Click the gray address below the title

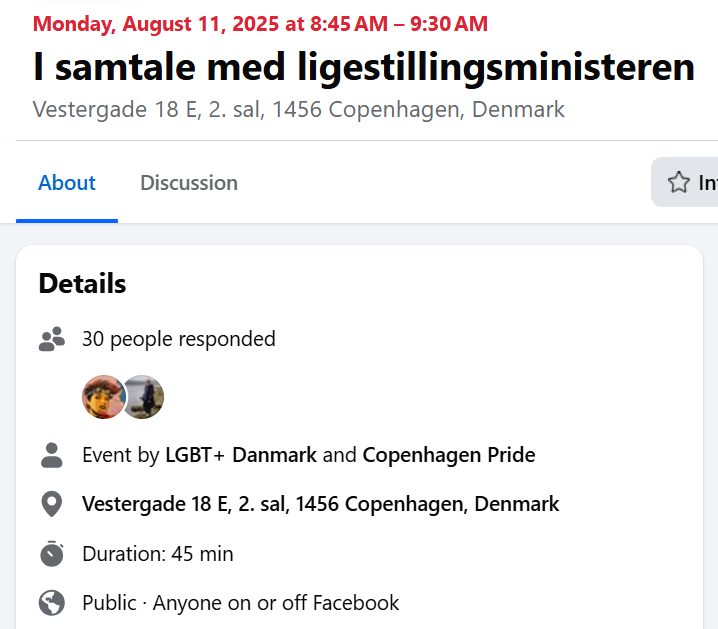coord(298,109)
